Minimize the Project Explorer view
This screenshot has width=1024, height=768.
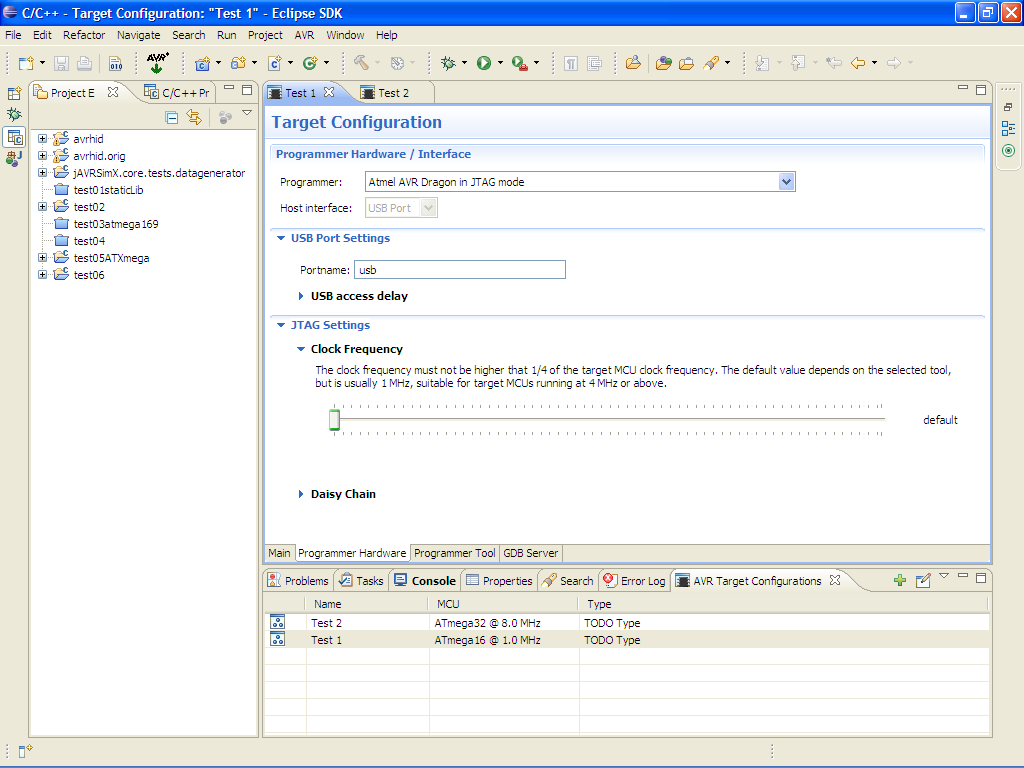coord(229,88)
